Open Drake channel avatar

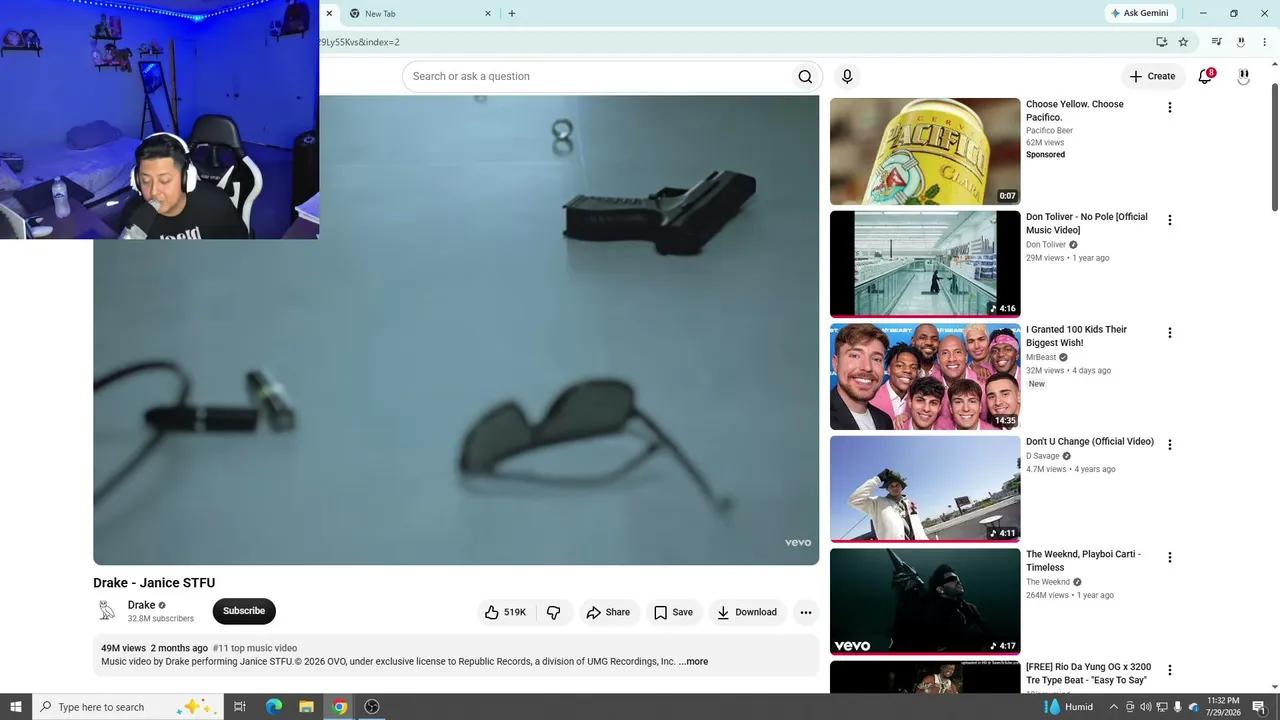point(107,611)
